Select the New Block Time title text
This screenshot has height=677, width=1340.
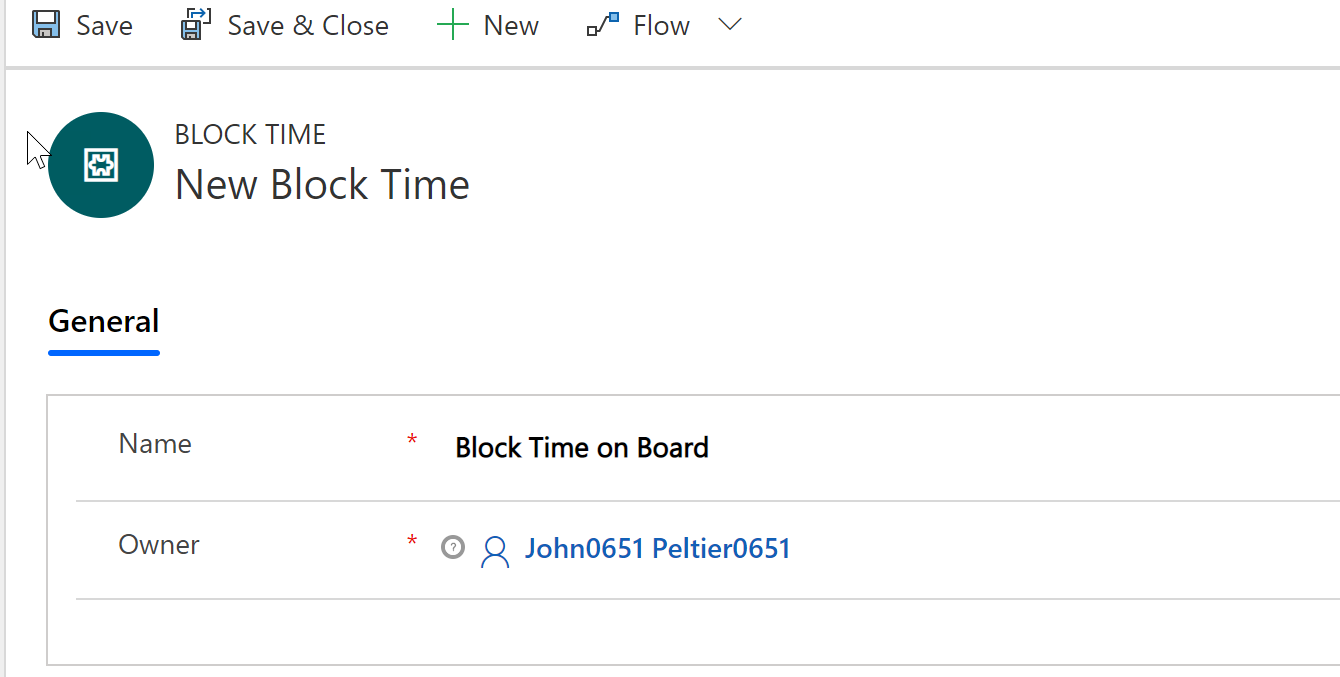[321, 184]
